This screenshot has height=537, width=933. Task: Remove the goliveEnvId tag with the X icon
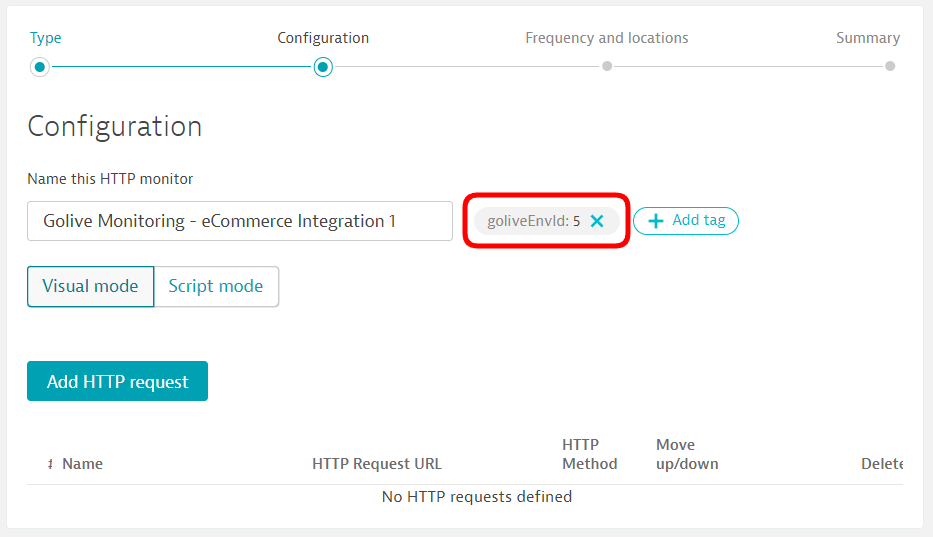pyautogui.click(x=597, y=221)
